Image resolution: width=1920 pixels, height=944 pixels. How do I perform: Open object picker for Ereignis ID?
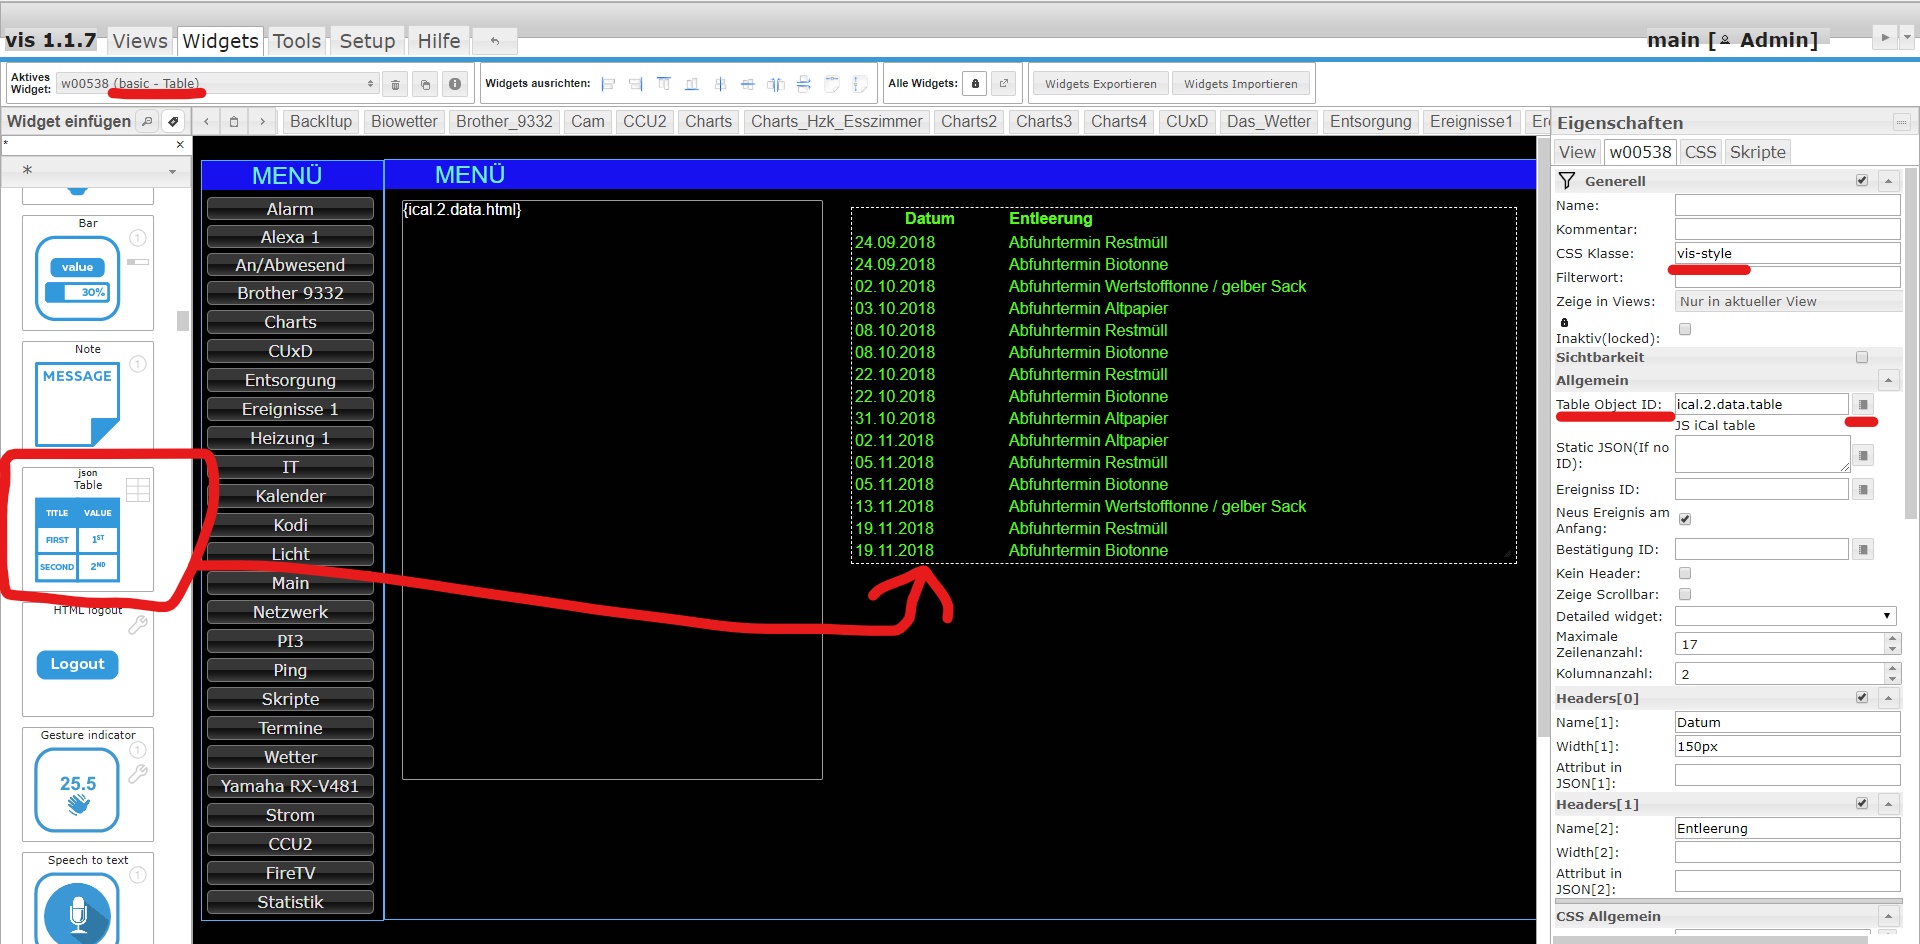coord(1863,489)
